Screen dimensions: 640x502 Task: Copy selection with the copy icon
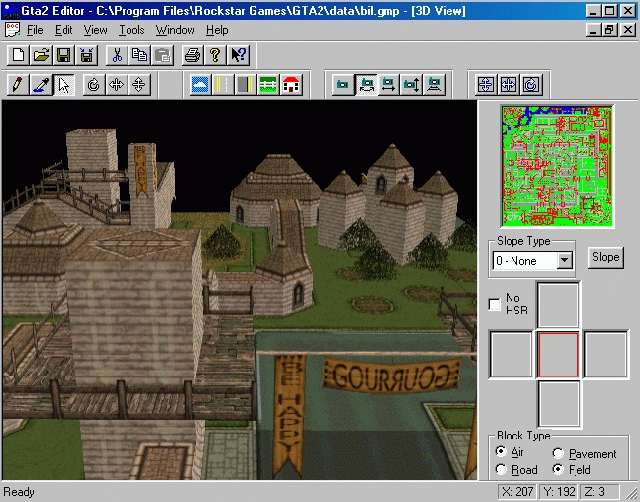140,55
